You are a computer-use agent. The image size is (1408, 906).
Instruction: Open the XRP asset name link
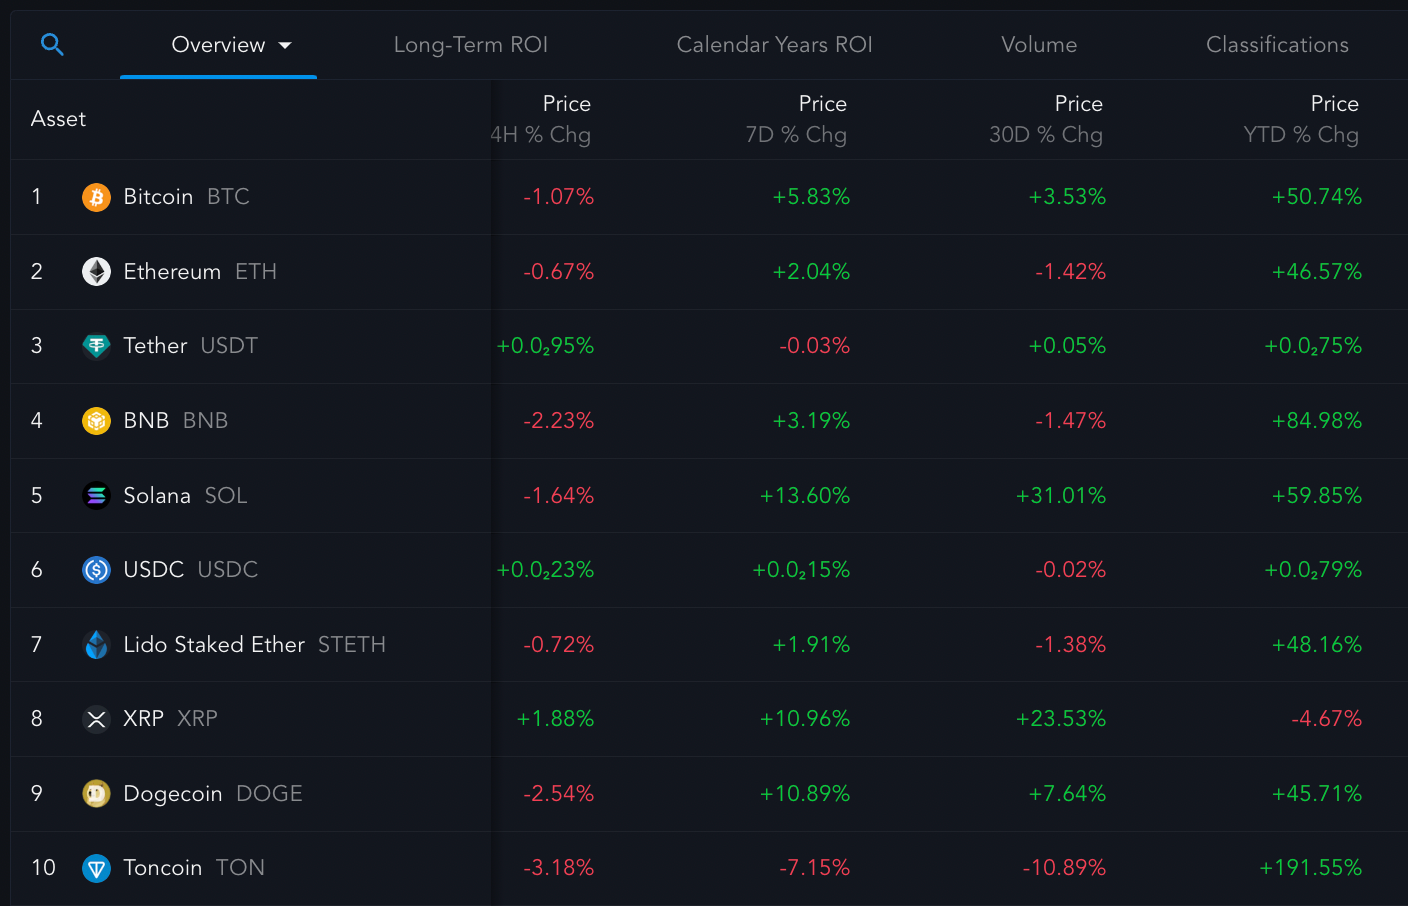[x=143, y=719]
